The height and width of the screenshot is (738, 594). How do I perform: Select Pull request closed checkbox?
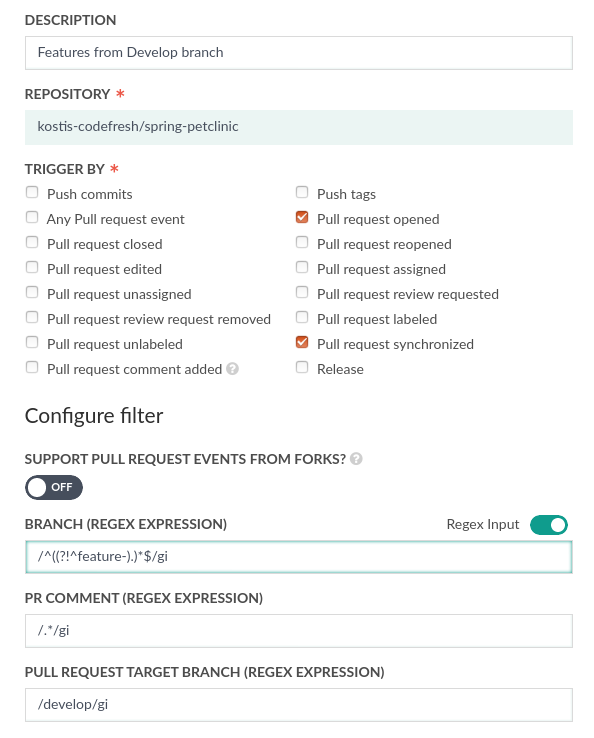(32, 242)
